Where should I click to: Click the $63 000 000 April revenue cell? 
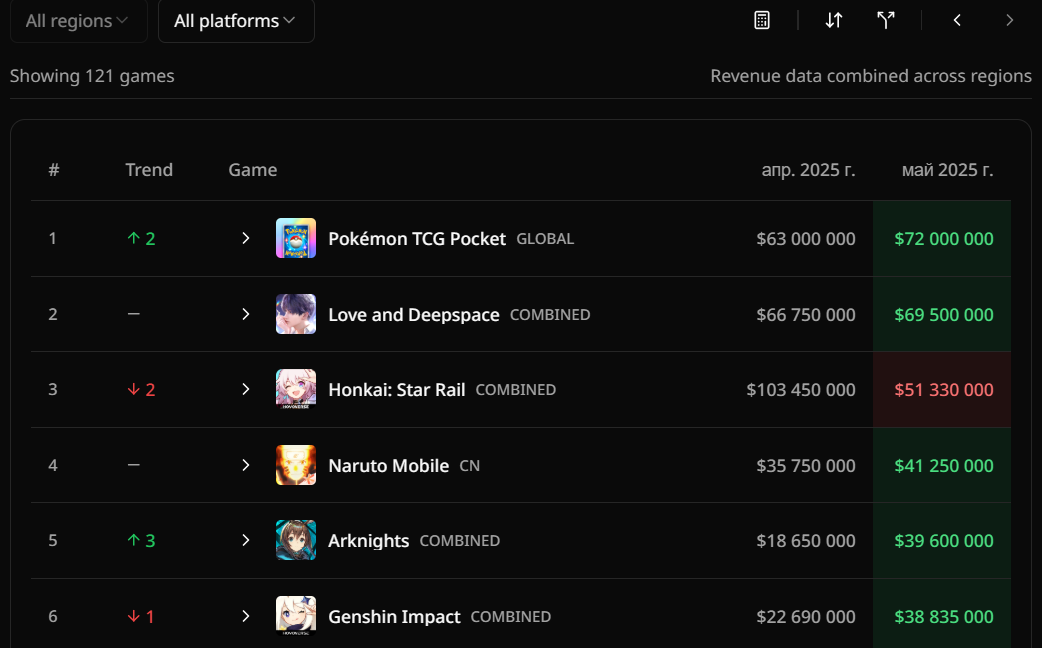(x=805, y=239)
